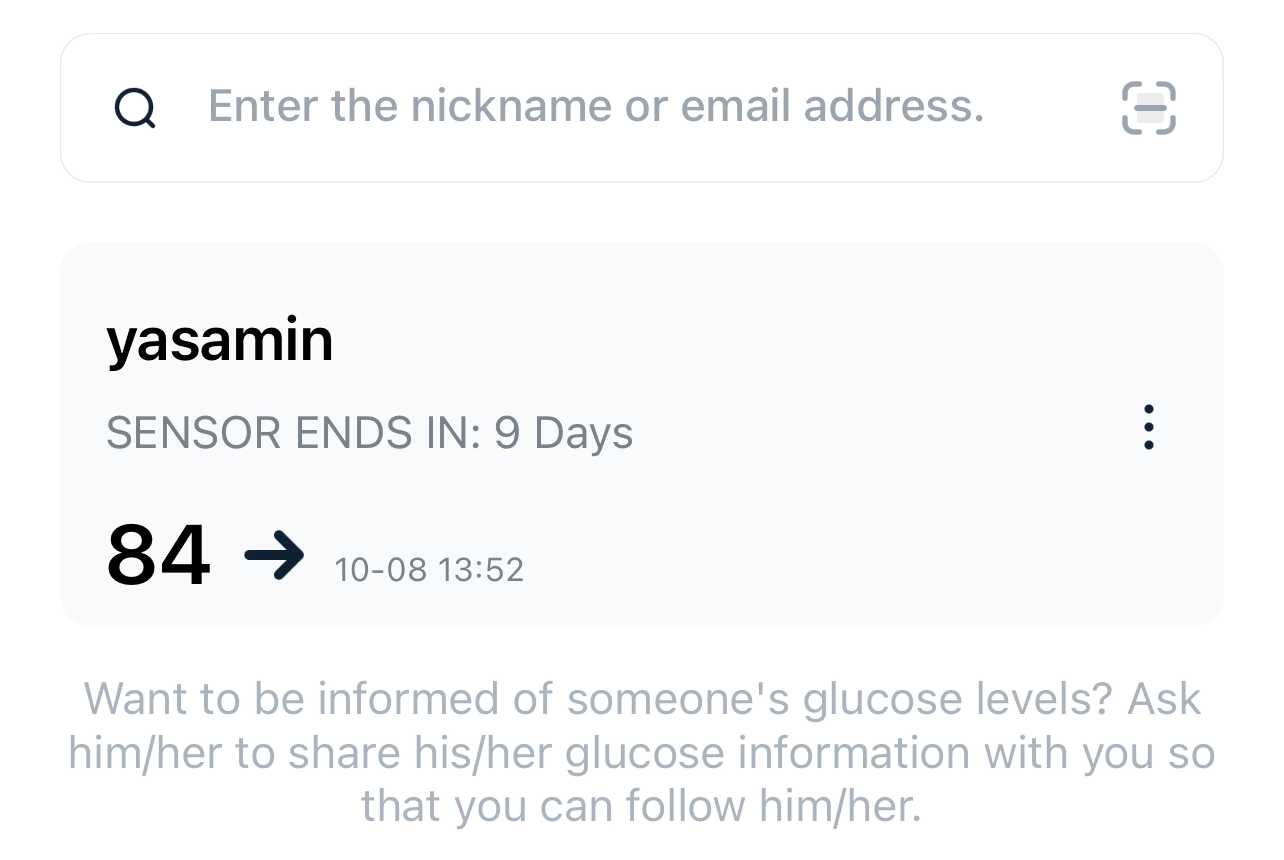The height and width of the screenshot is (860, 1284).
Task: Tap the scan code icon in search bar
Action: [1148, 108]
